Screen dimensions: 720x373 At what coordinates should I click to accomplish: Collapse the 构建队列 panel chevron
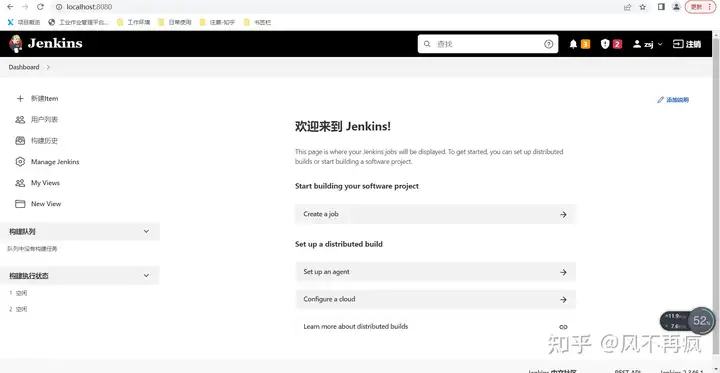[146, 231]
